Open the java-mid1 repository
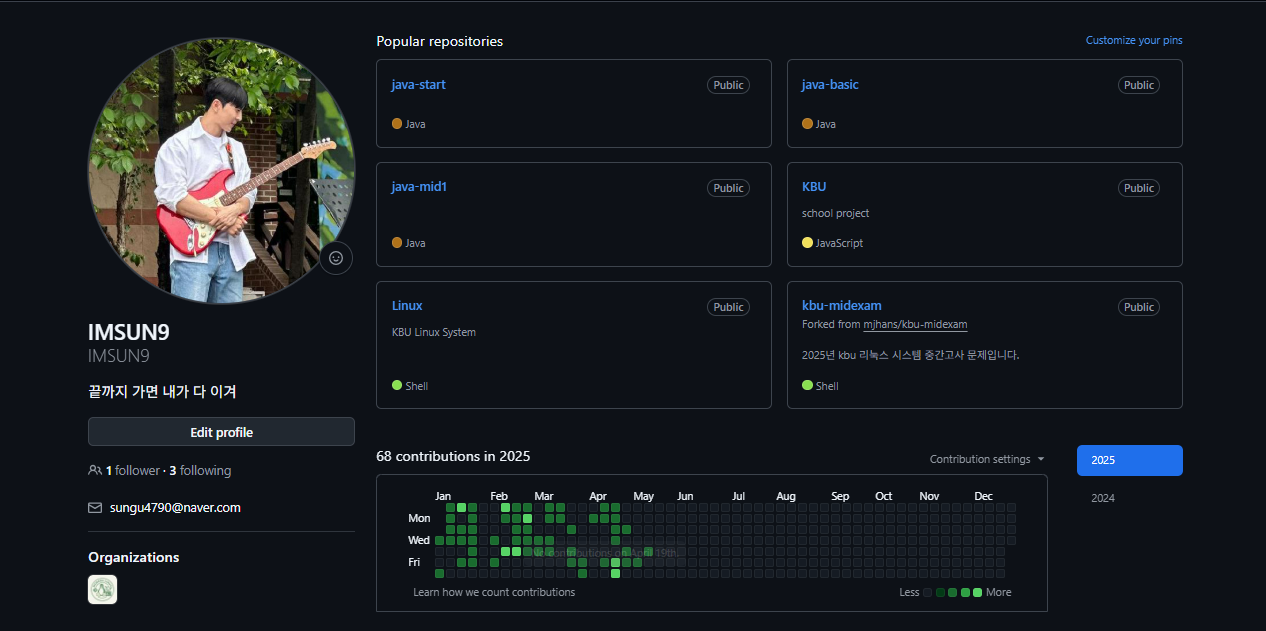This screenshot has height=631, width=1266. (x=419, y=187)
